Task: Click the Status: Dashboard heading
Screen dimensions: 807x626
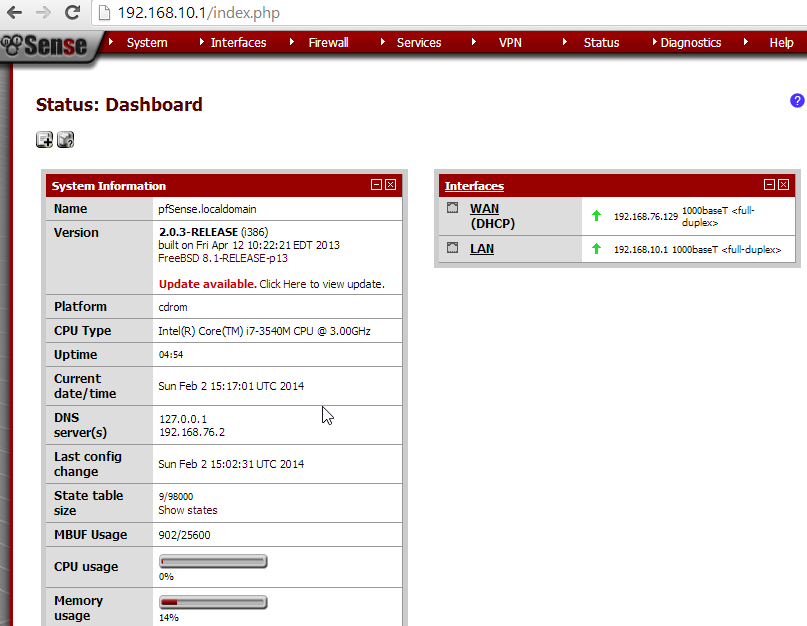Action: pyautogui.click(x=119, y=105)
